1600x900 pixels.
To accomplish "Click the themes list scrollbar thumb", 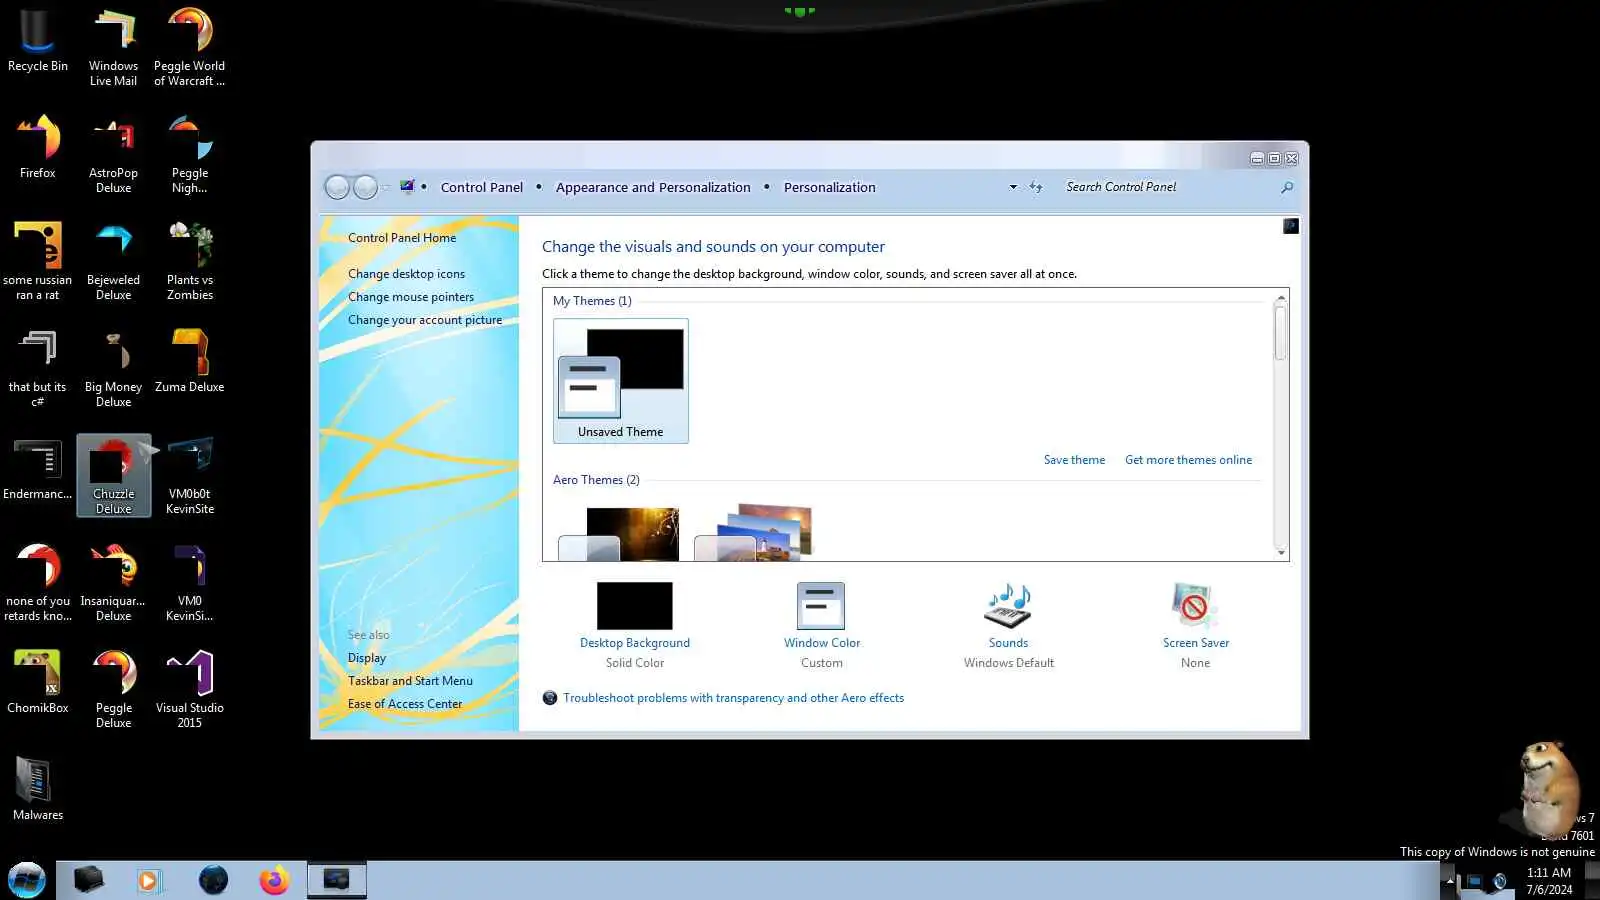I will tap(1280, 333).
